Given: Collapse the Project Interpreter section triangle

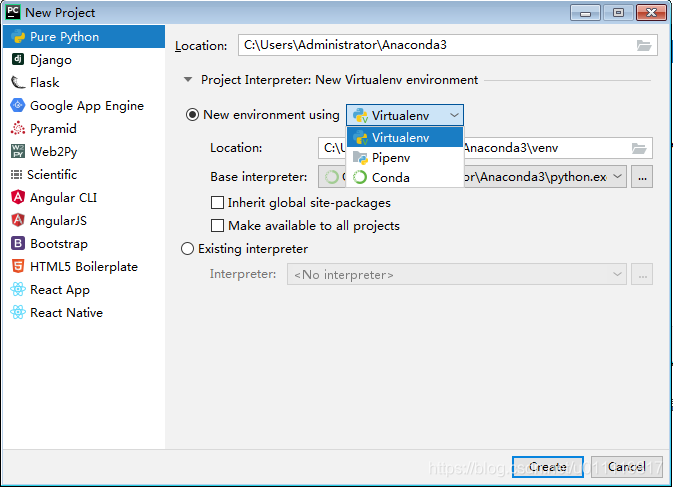Looking at the screenshot, I should click(x=188, y=79).
